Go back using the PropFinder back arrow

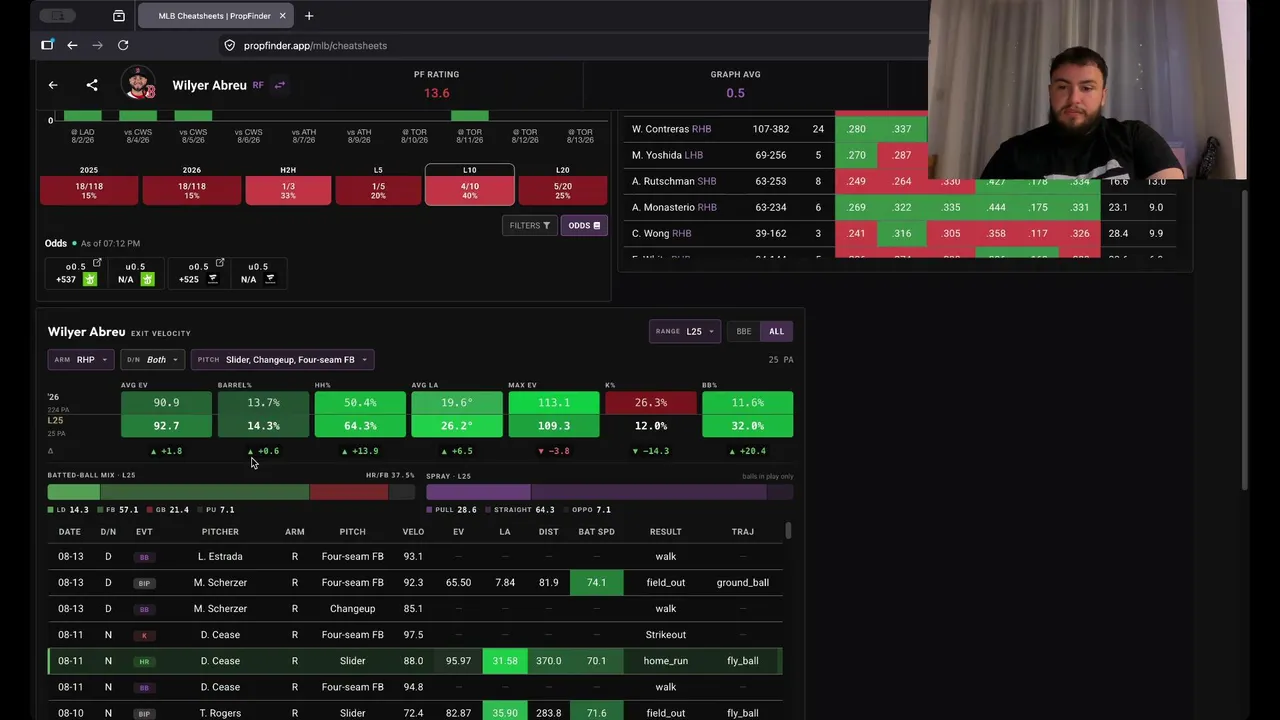[53, 85]
